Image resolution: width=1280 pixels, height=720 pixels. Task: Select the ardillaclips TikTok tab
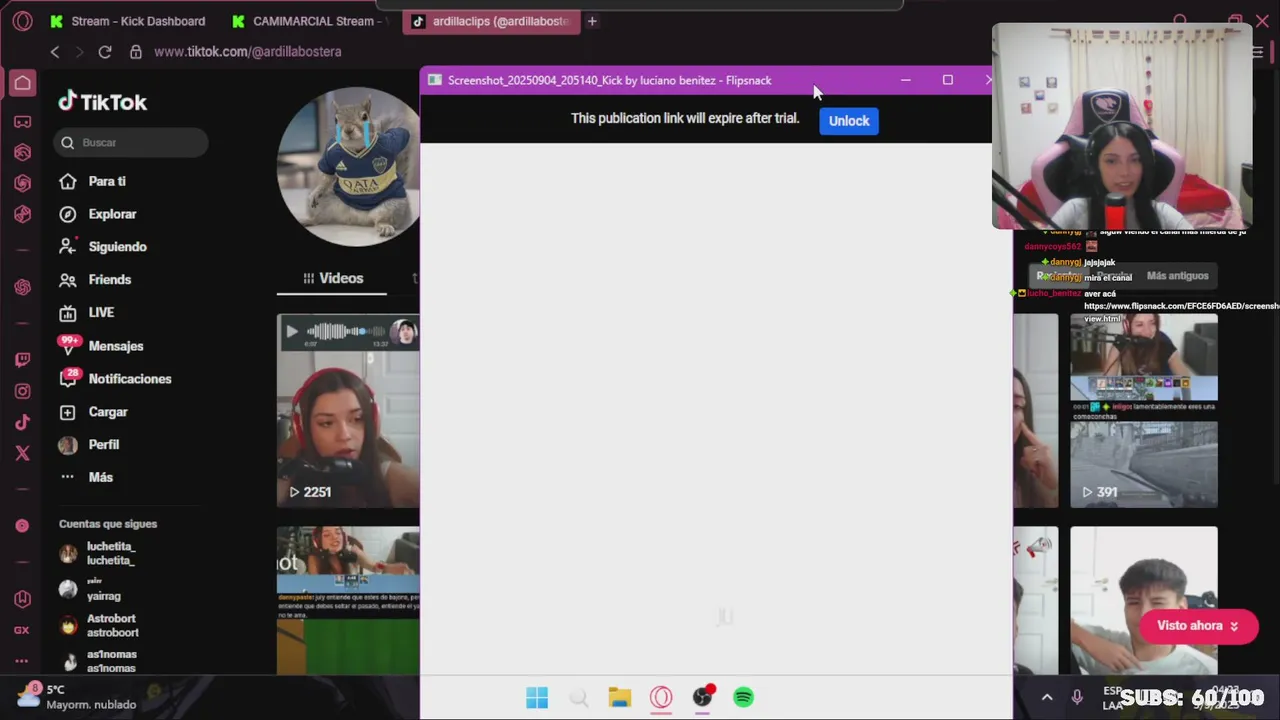(x=491, y=21)
